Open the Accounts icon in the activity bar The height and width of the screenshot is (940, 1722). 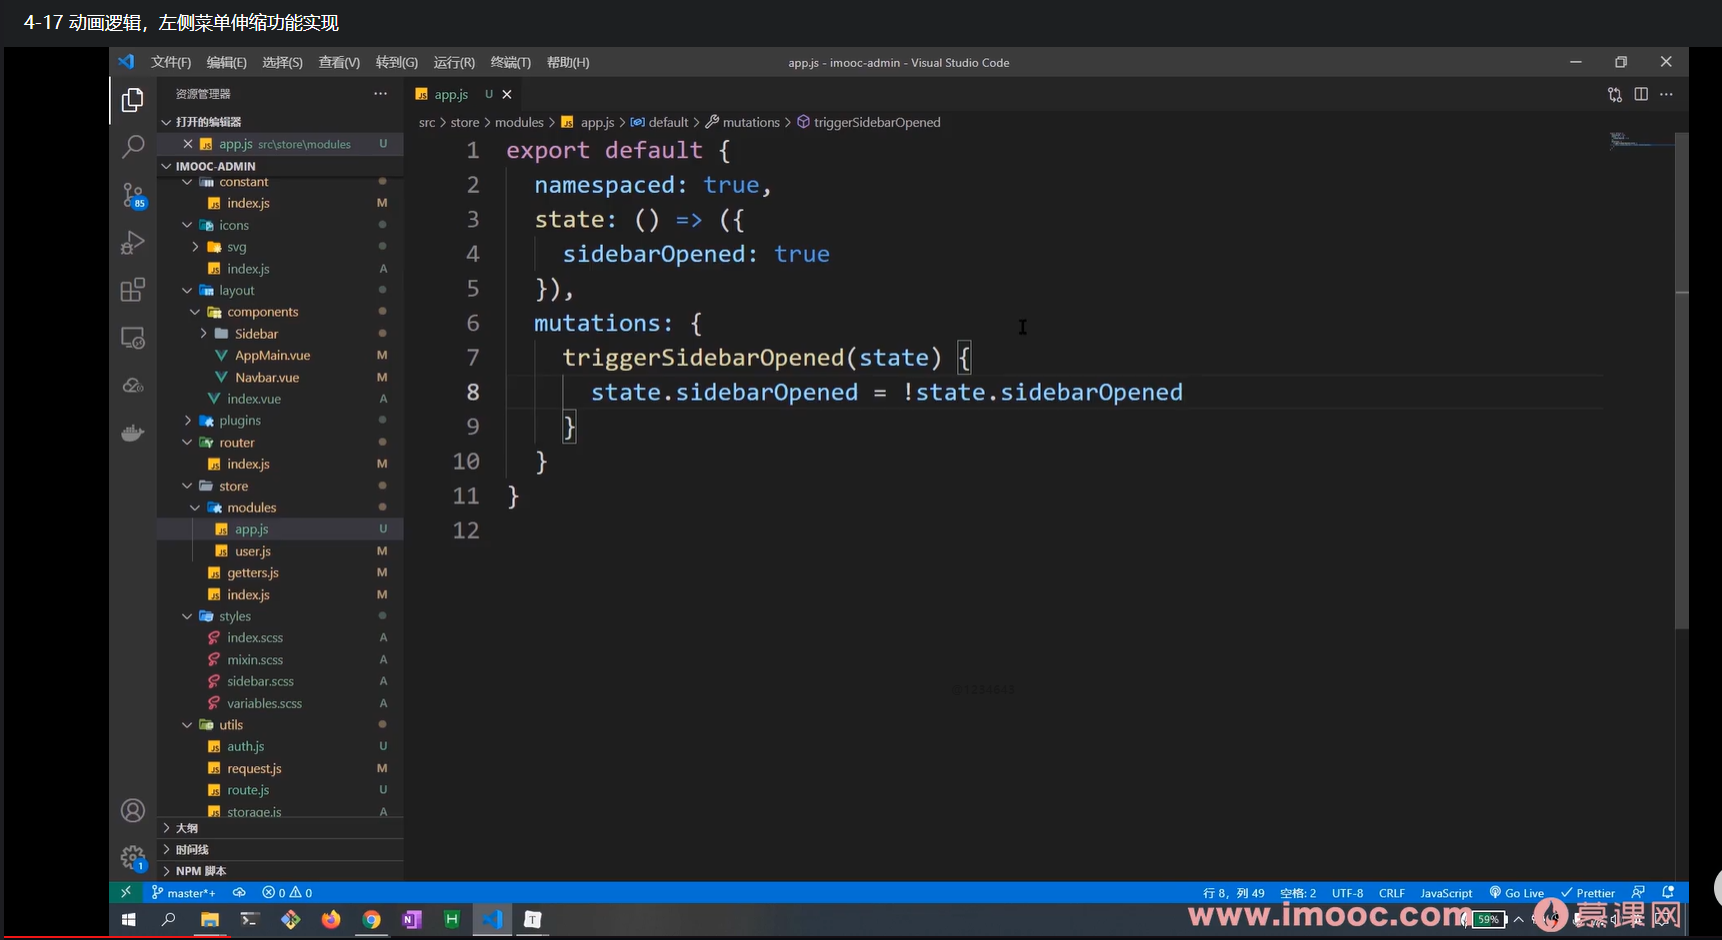click(132, 810)
